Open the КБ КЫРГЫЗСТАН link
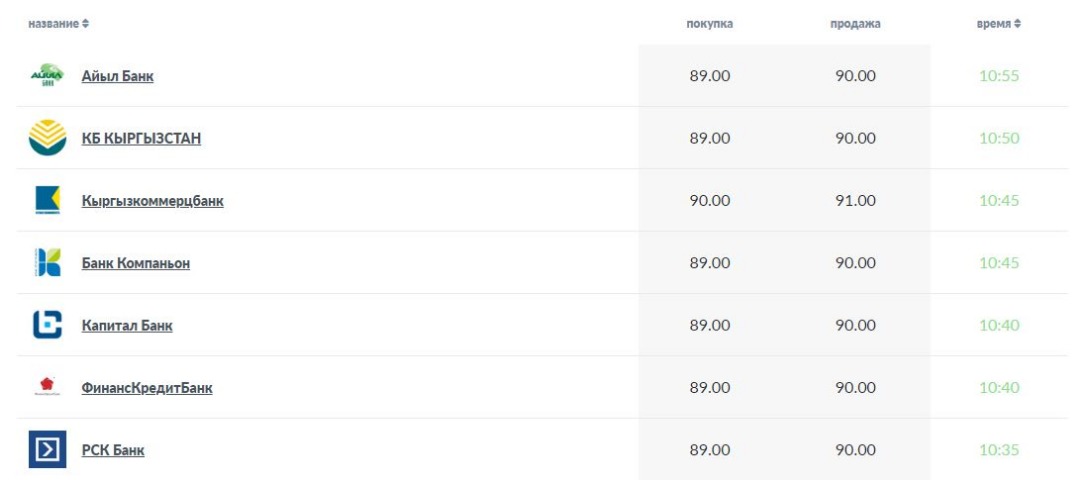 point(141,138)
